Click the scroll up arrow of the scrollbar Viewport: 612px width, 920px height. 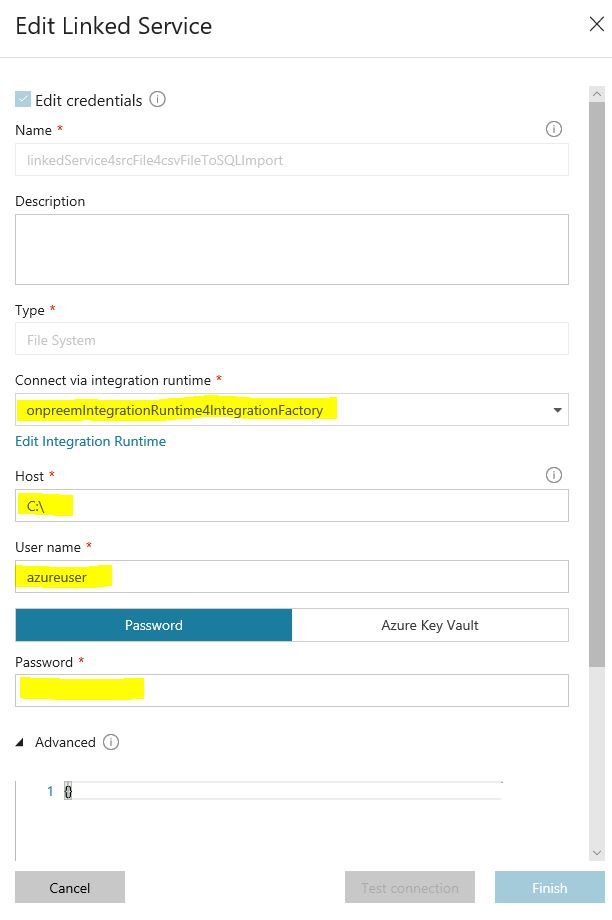tap(597, 94)
